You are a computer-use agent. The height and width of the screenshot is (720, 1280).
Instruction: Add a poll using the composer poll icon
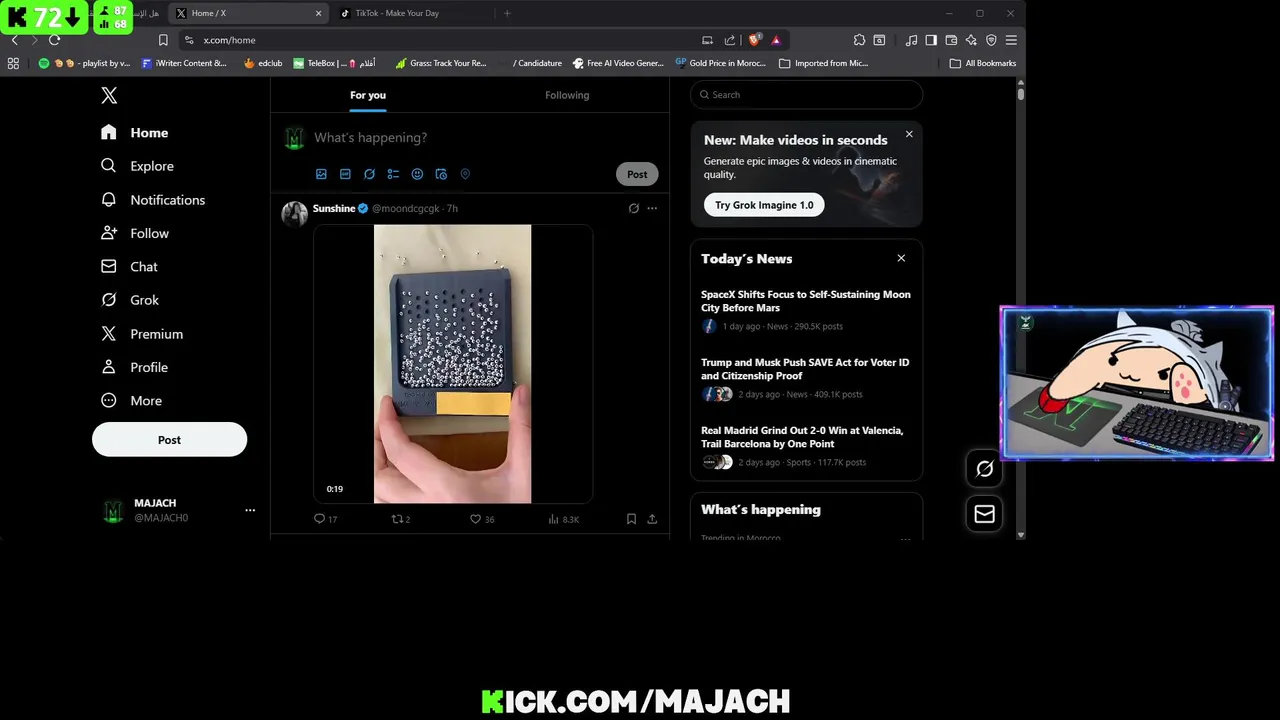pyautogui.click(x=393, y=174)
